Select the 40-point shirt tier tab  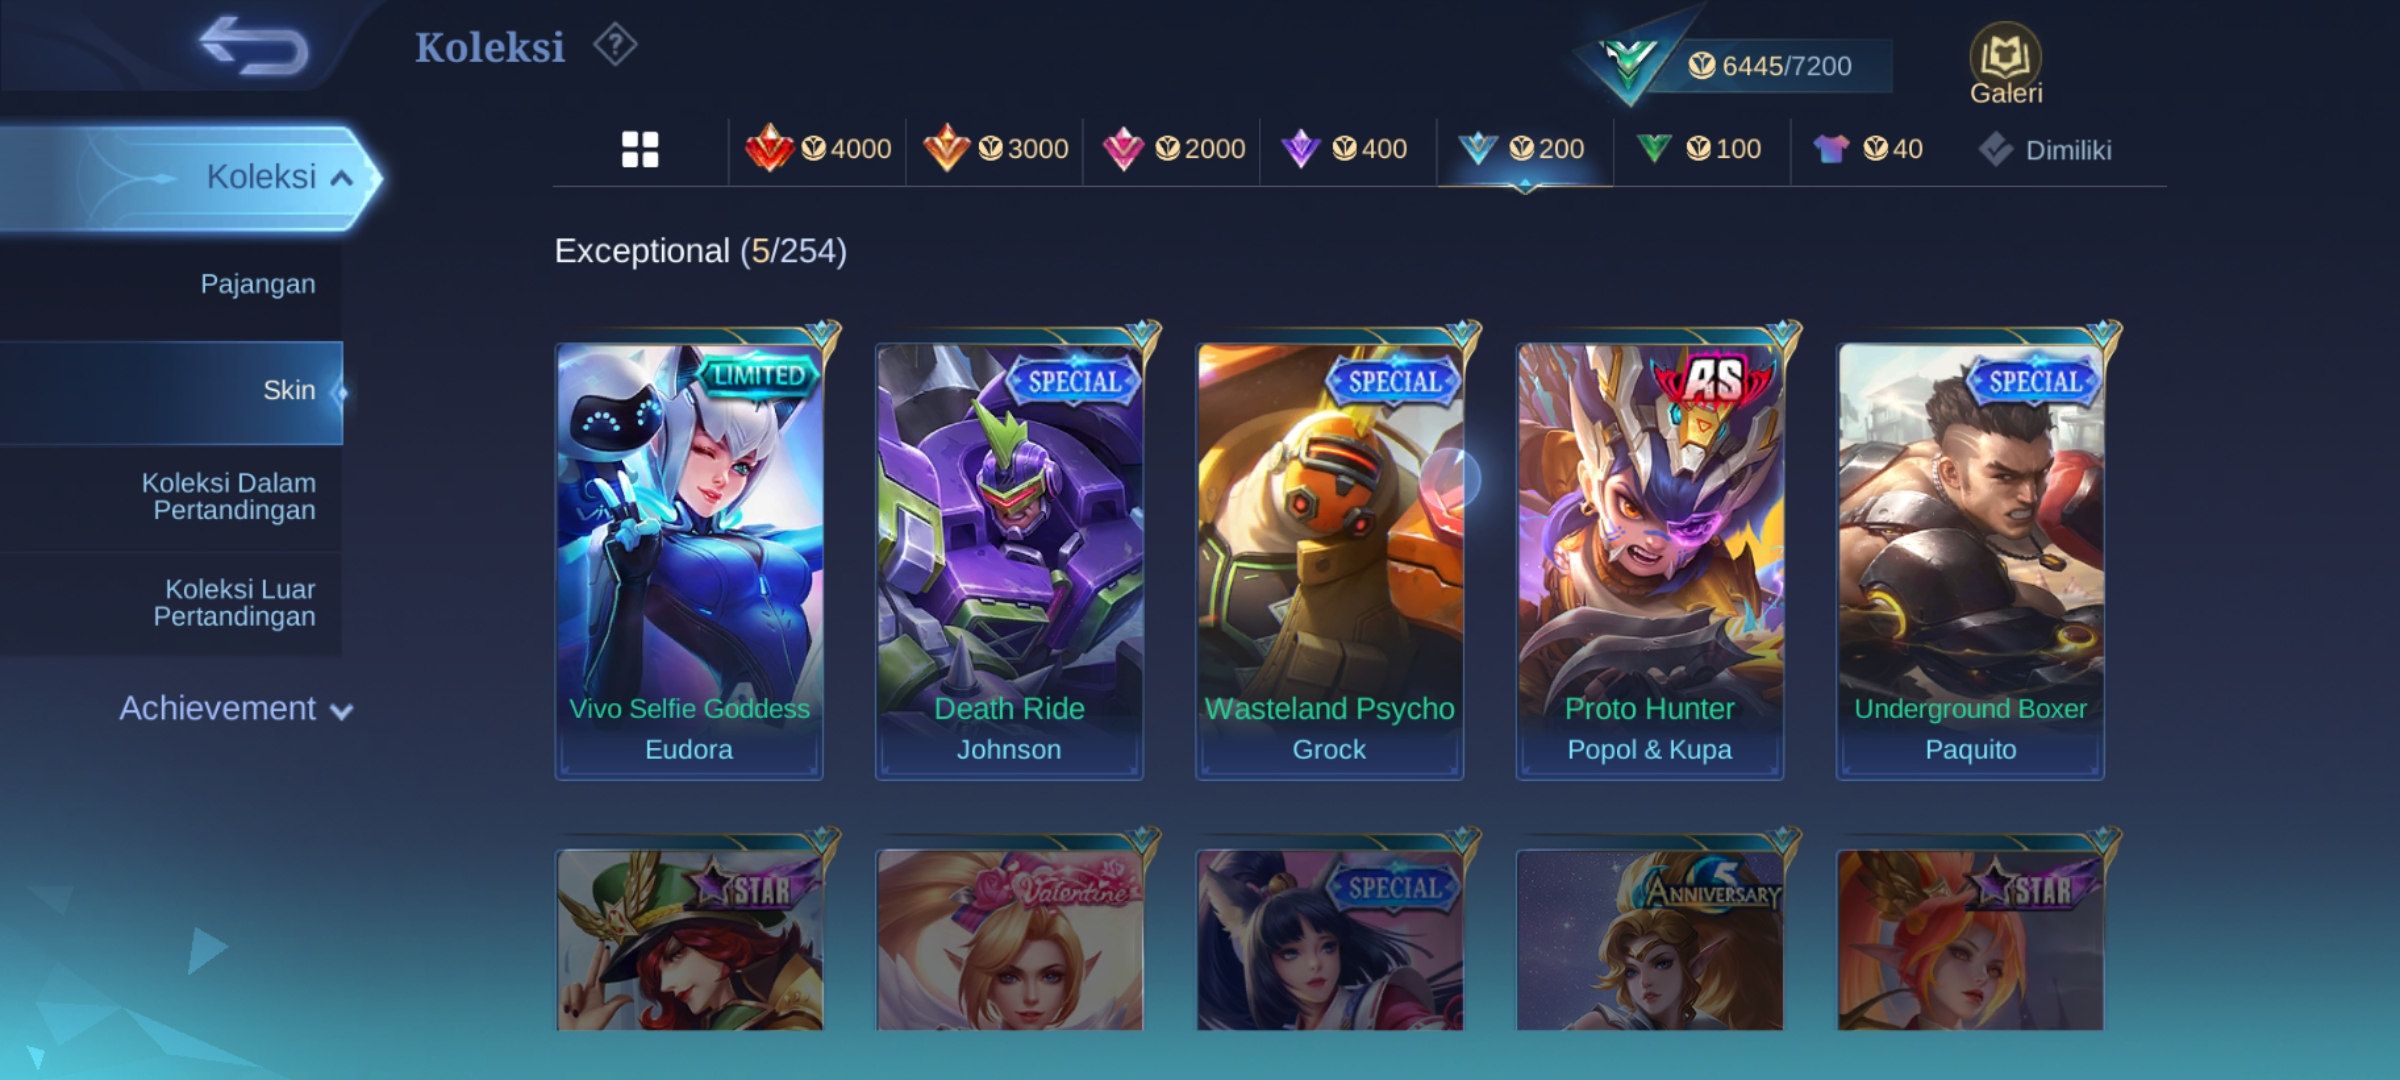[x=1867, y=149]
